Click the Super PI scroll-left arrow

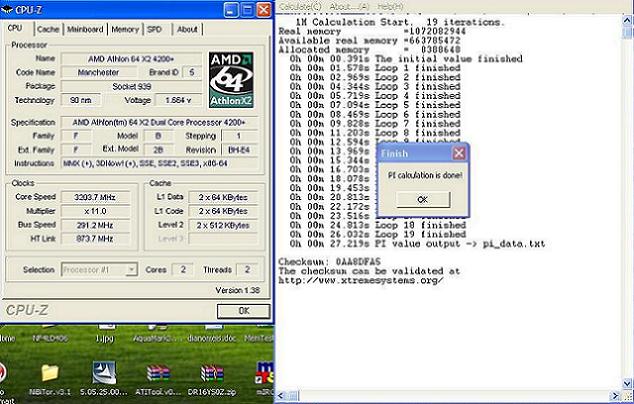tap(282, 396)
